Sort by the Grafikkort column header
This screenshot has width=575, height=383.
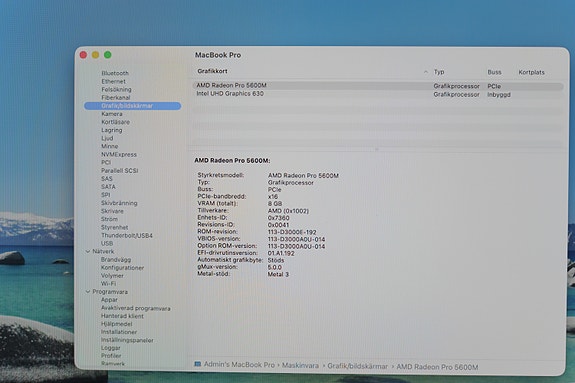click(212, 71)
